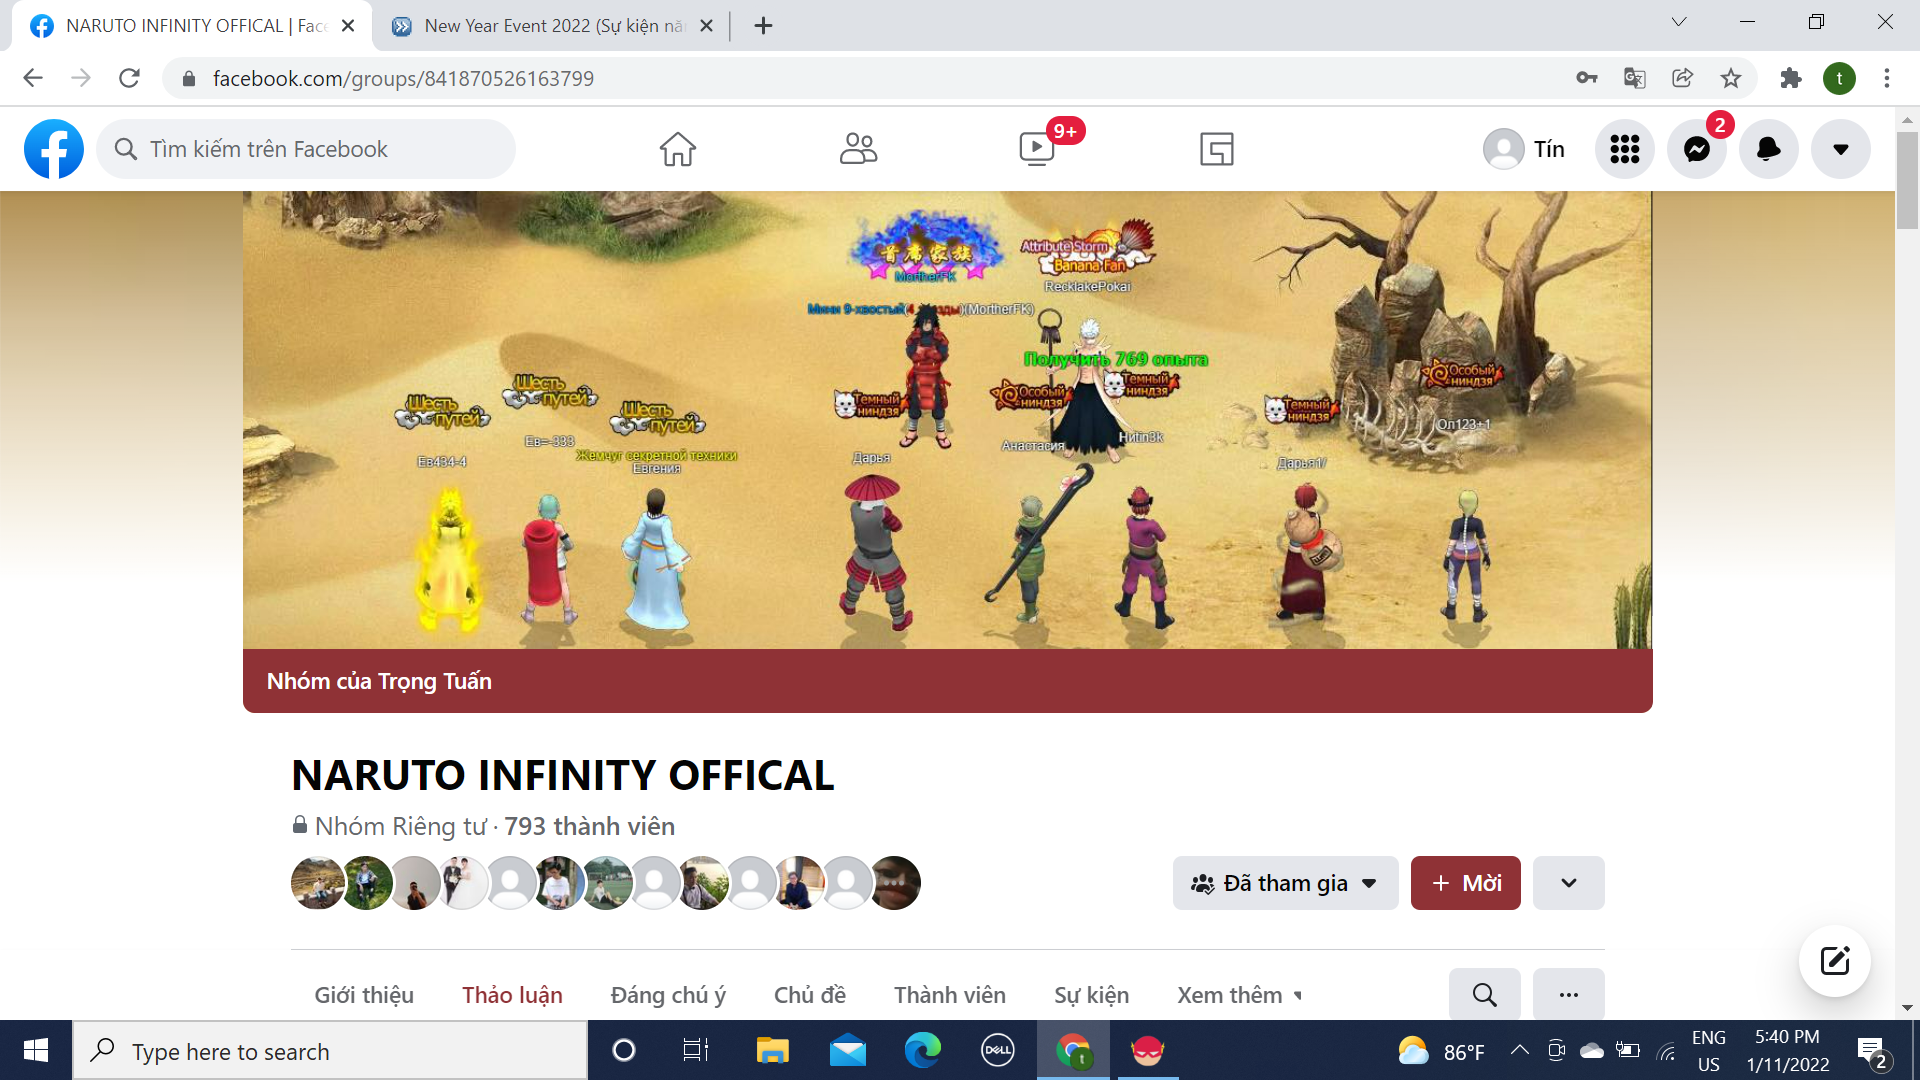Open the Chrome three-dot menu
Image resolution: width=1920 pixels, height=1080 pixels.
click(1887, 78)
